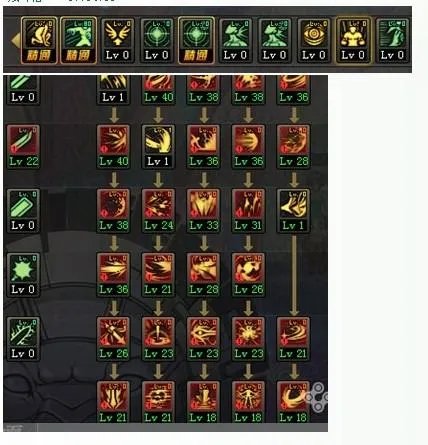This screenshot has height=445, width=428.
Task: Select the green spiky burst skill at Lv 0
Action: pos(23,275)
